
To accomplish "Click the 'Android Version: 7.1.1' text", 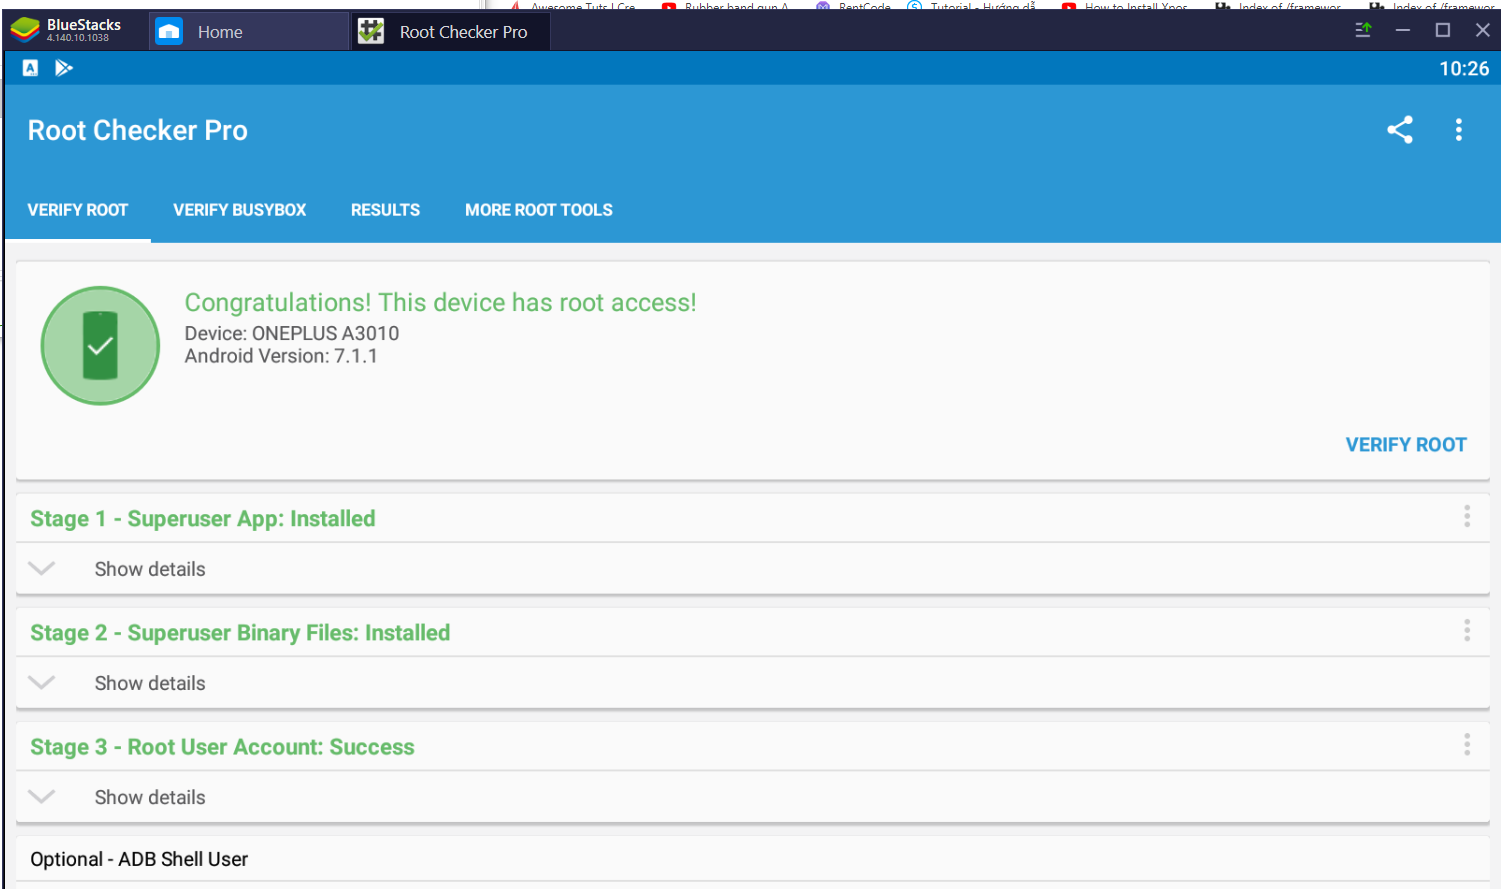I will coord(281,356).
